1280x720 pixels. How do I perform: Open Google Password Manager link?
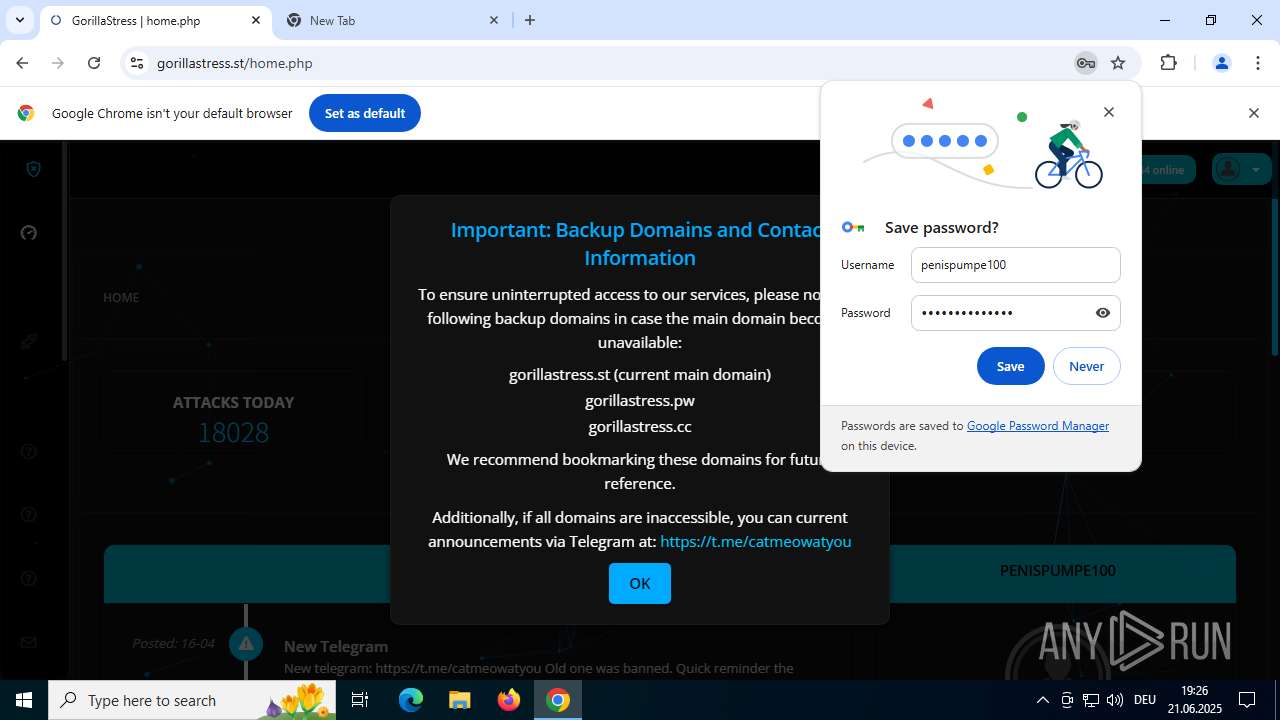[x=1037, y=426]
